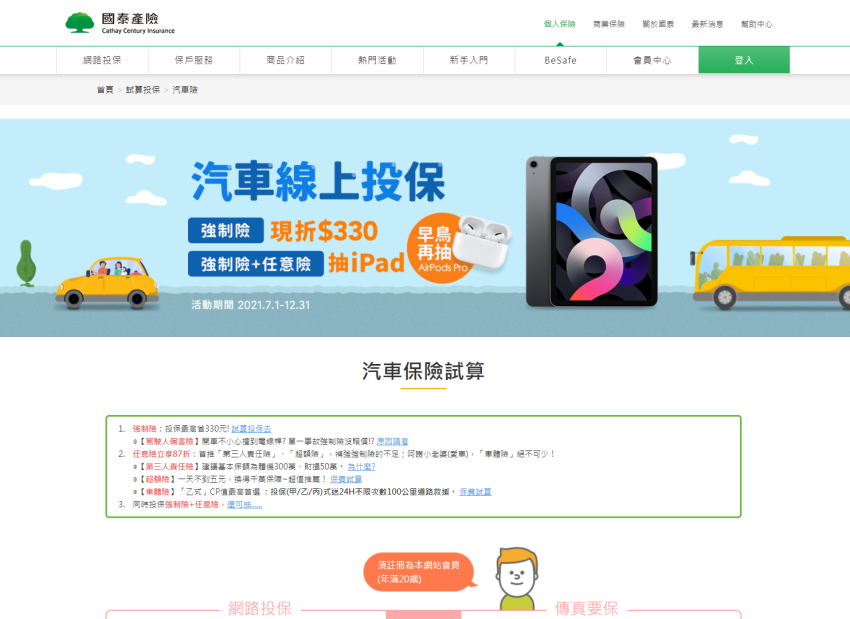The image size is (850, 619).
Task: Open the BeSafe main menu
Action: tap(560, 60)
